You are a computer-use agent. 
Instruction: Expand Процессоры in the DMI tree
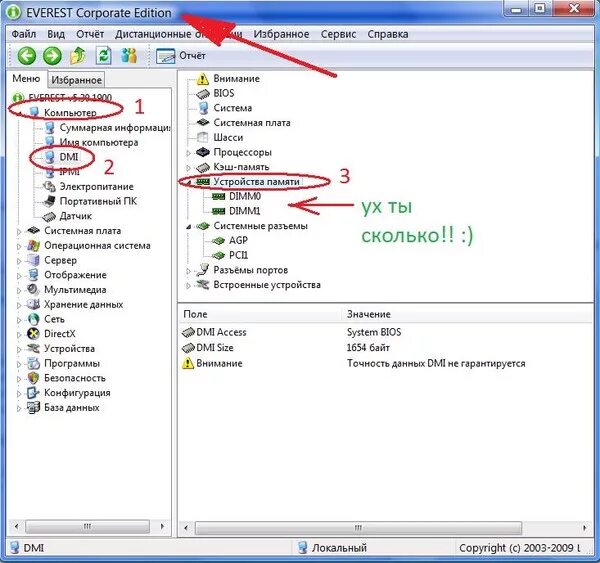click(x=188, y=153)
